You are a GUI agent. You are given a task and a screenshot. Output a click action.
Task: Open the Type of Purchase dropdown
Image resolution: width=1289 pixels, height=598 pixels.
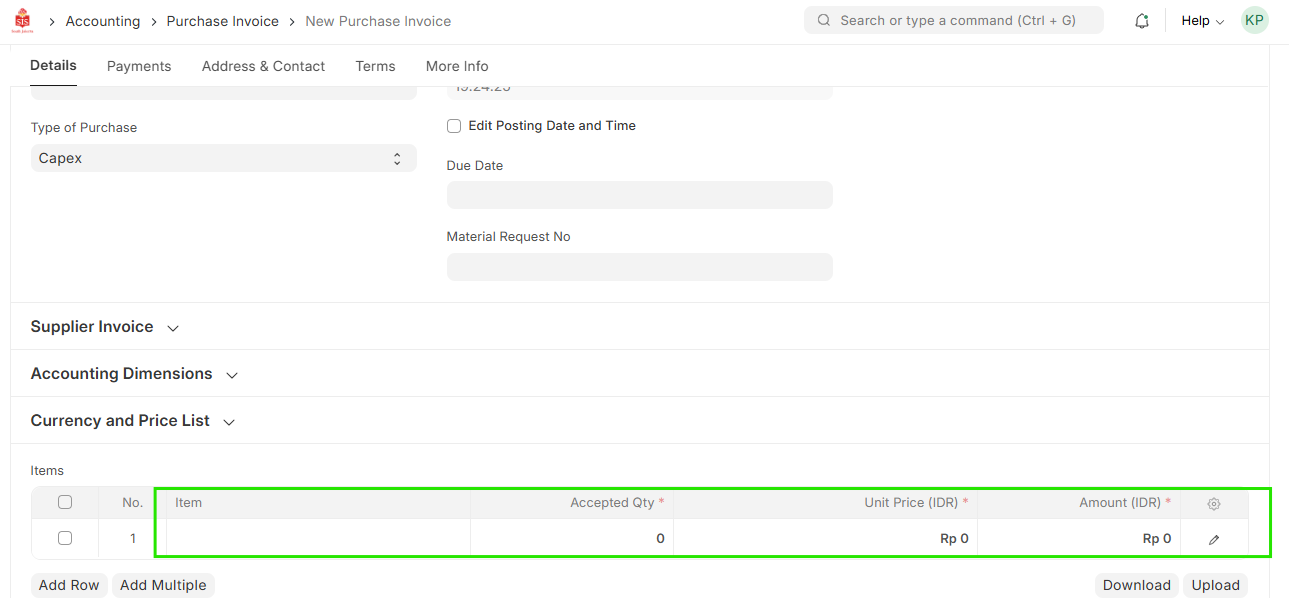point(223,158)
